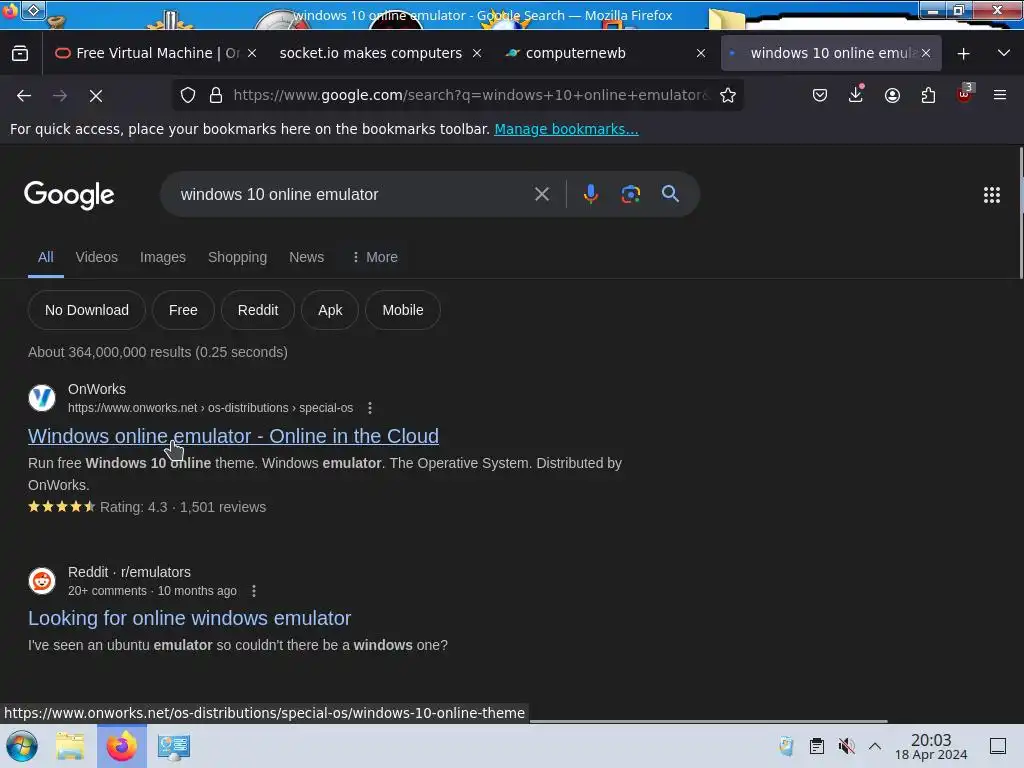Stop loading the current page

[x=96, y=96]
